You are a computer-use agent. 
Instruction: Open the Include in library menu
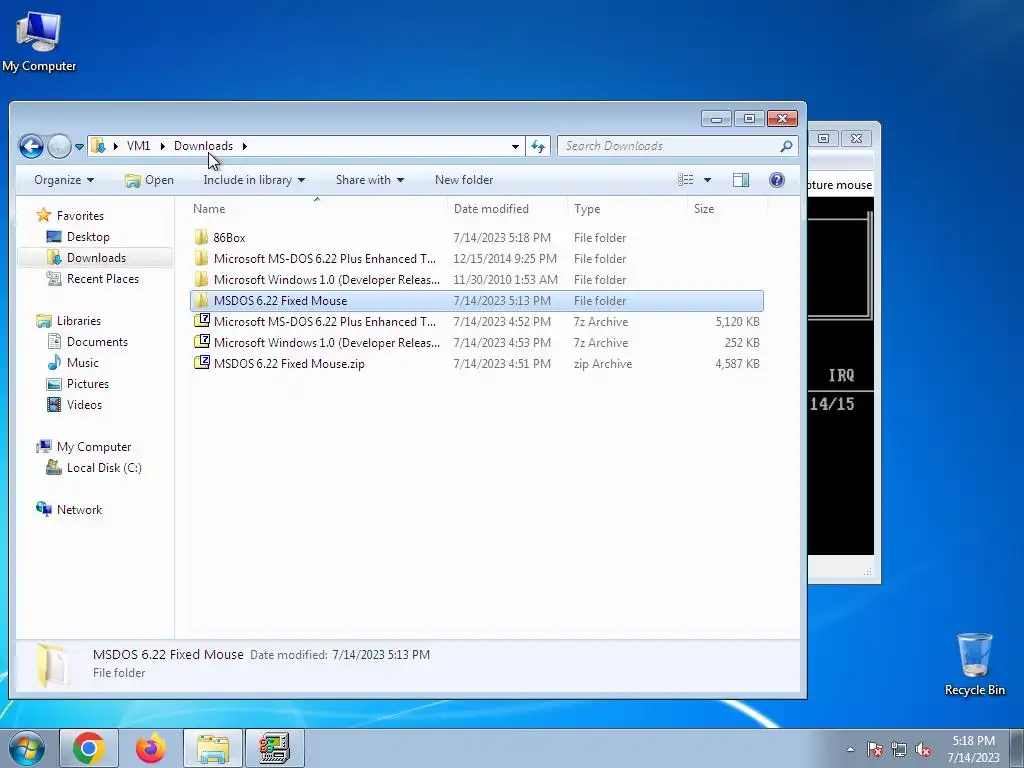coord(254,180)
